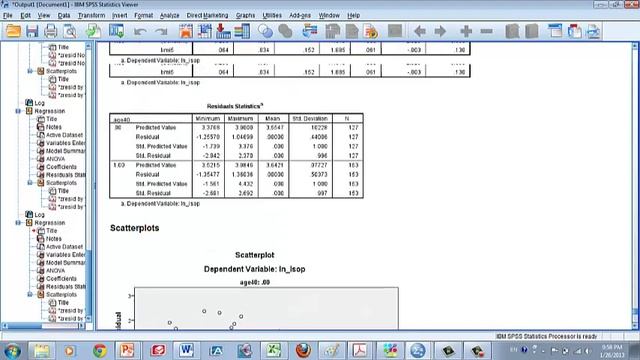Click the outline pane left scroll arrow

tap(4, 326)
